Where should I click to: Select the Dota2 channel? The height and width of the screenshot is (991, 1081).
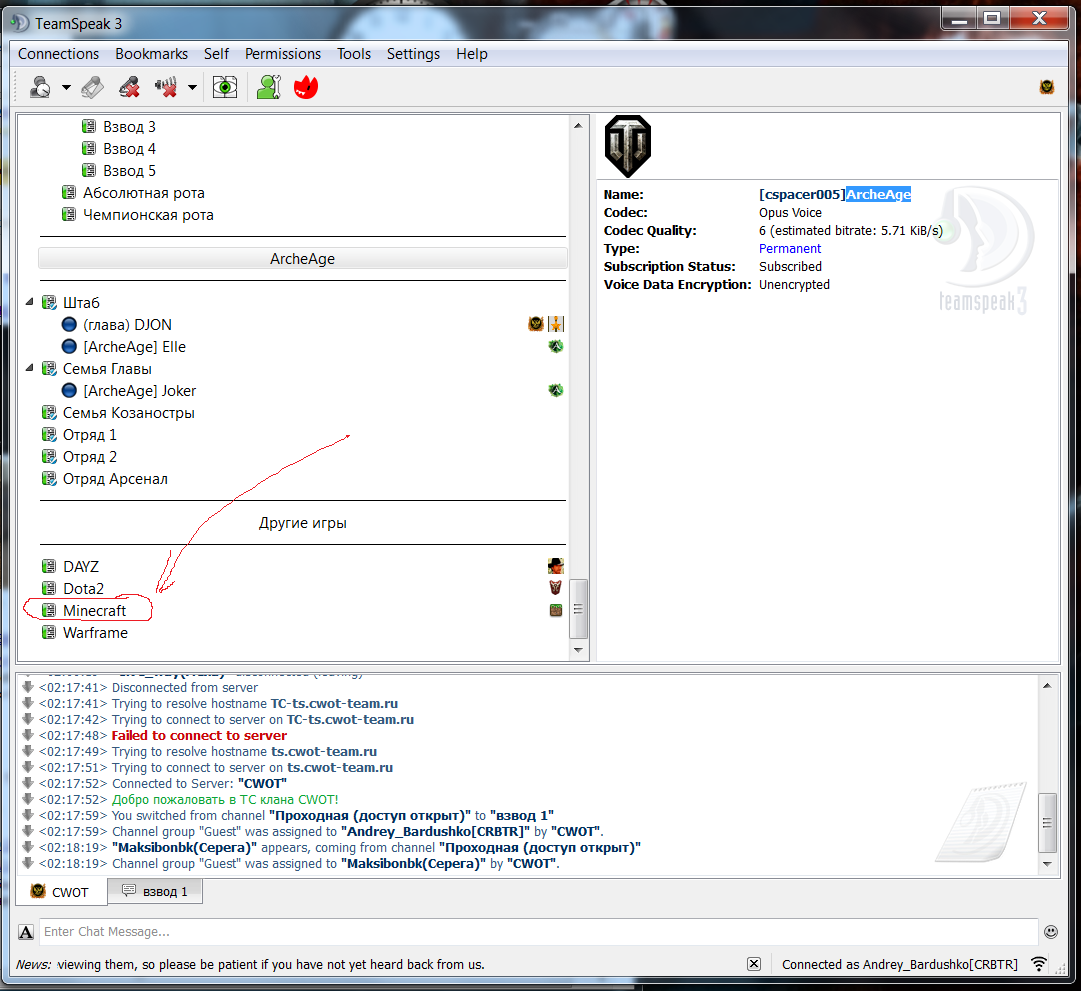coord(83,589)
